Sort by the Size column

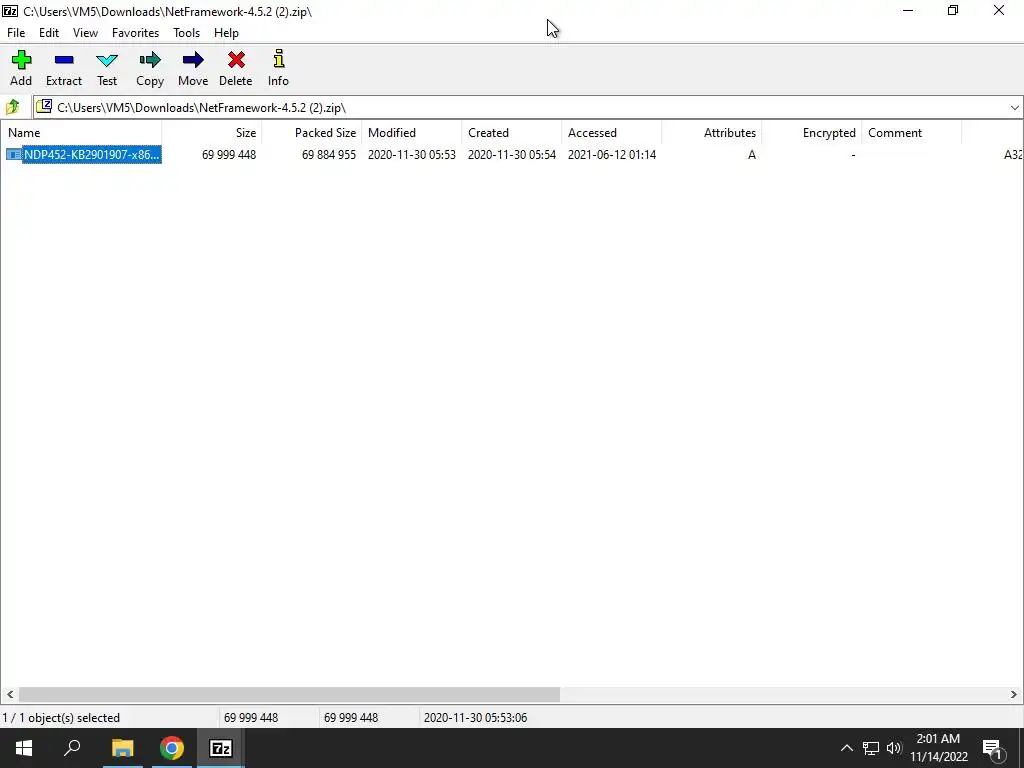(x=212, y=133)
